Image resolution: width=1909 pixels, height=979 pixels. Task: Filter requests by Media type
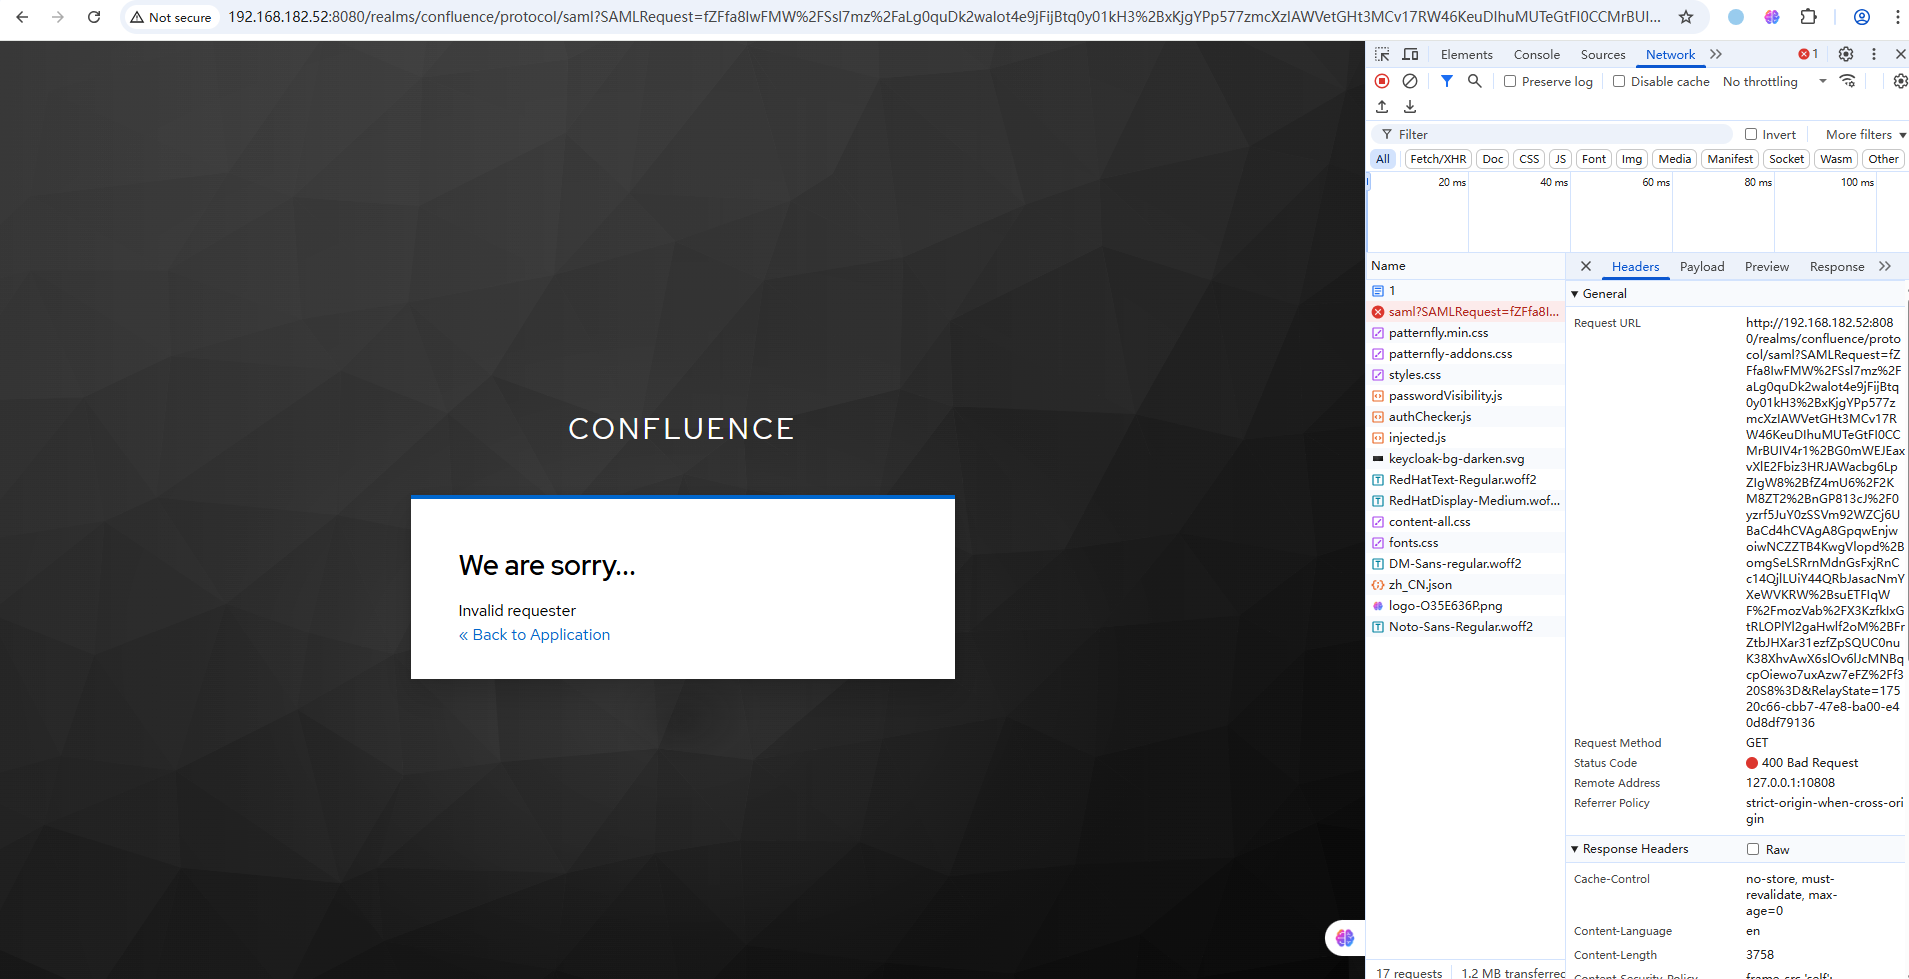(1675, 159)
